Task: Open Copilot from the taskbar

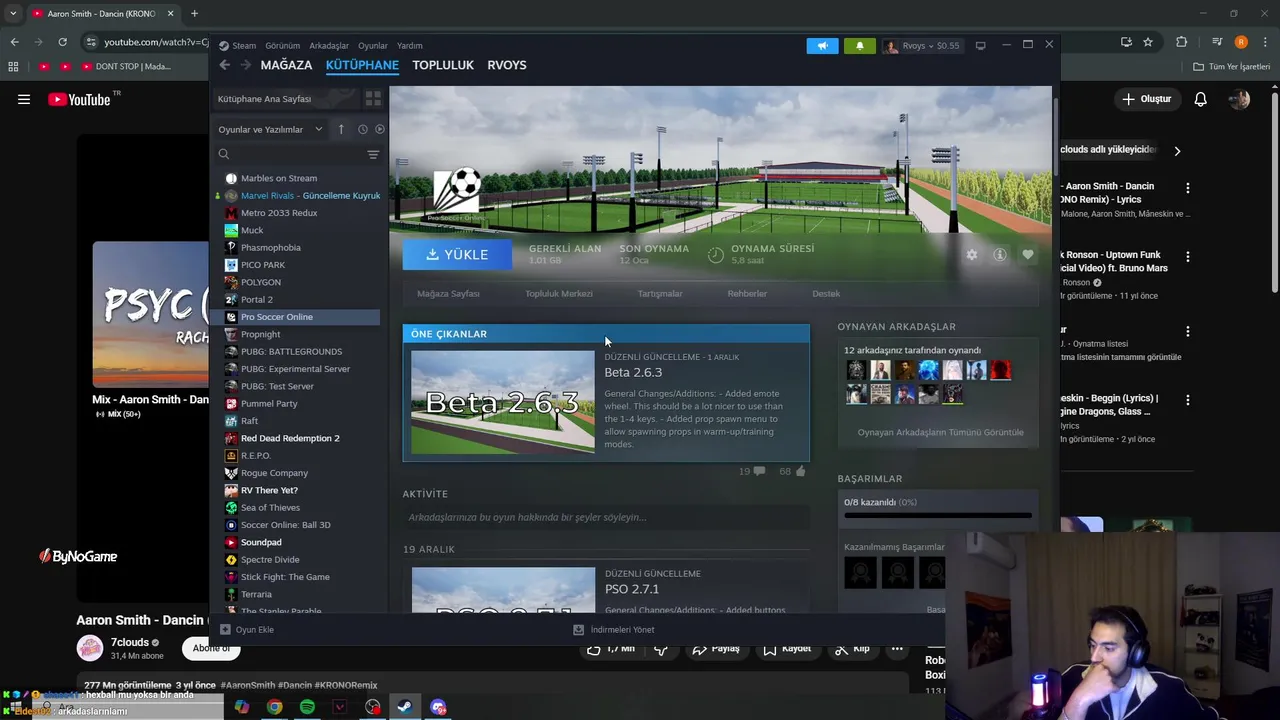Action: [x=241, y=707]
